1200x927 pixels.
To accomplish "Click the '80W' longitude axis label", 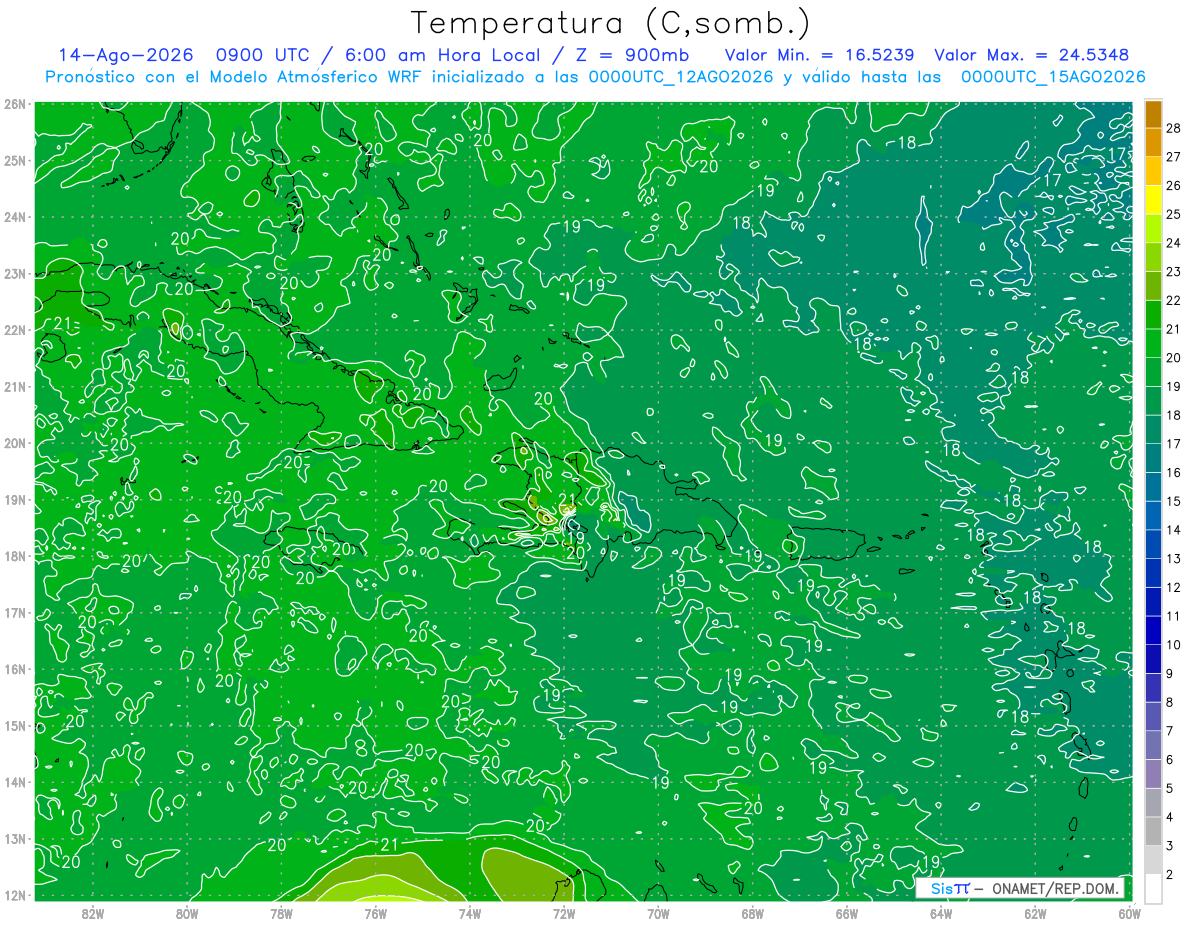I will [187, 913].
